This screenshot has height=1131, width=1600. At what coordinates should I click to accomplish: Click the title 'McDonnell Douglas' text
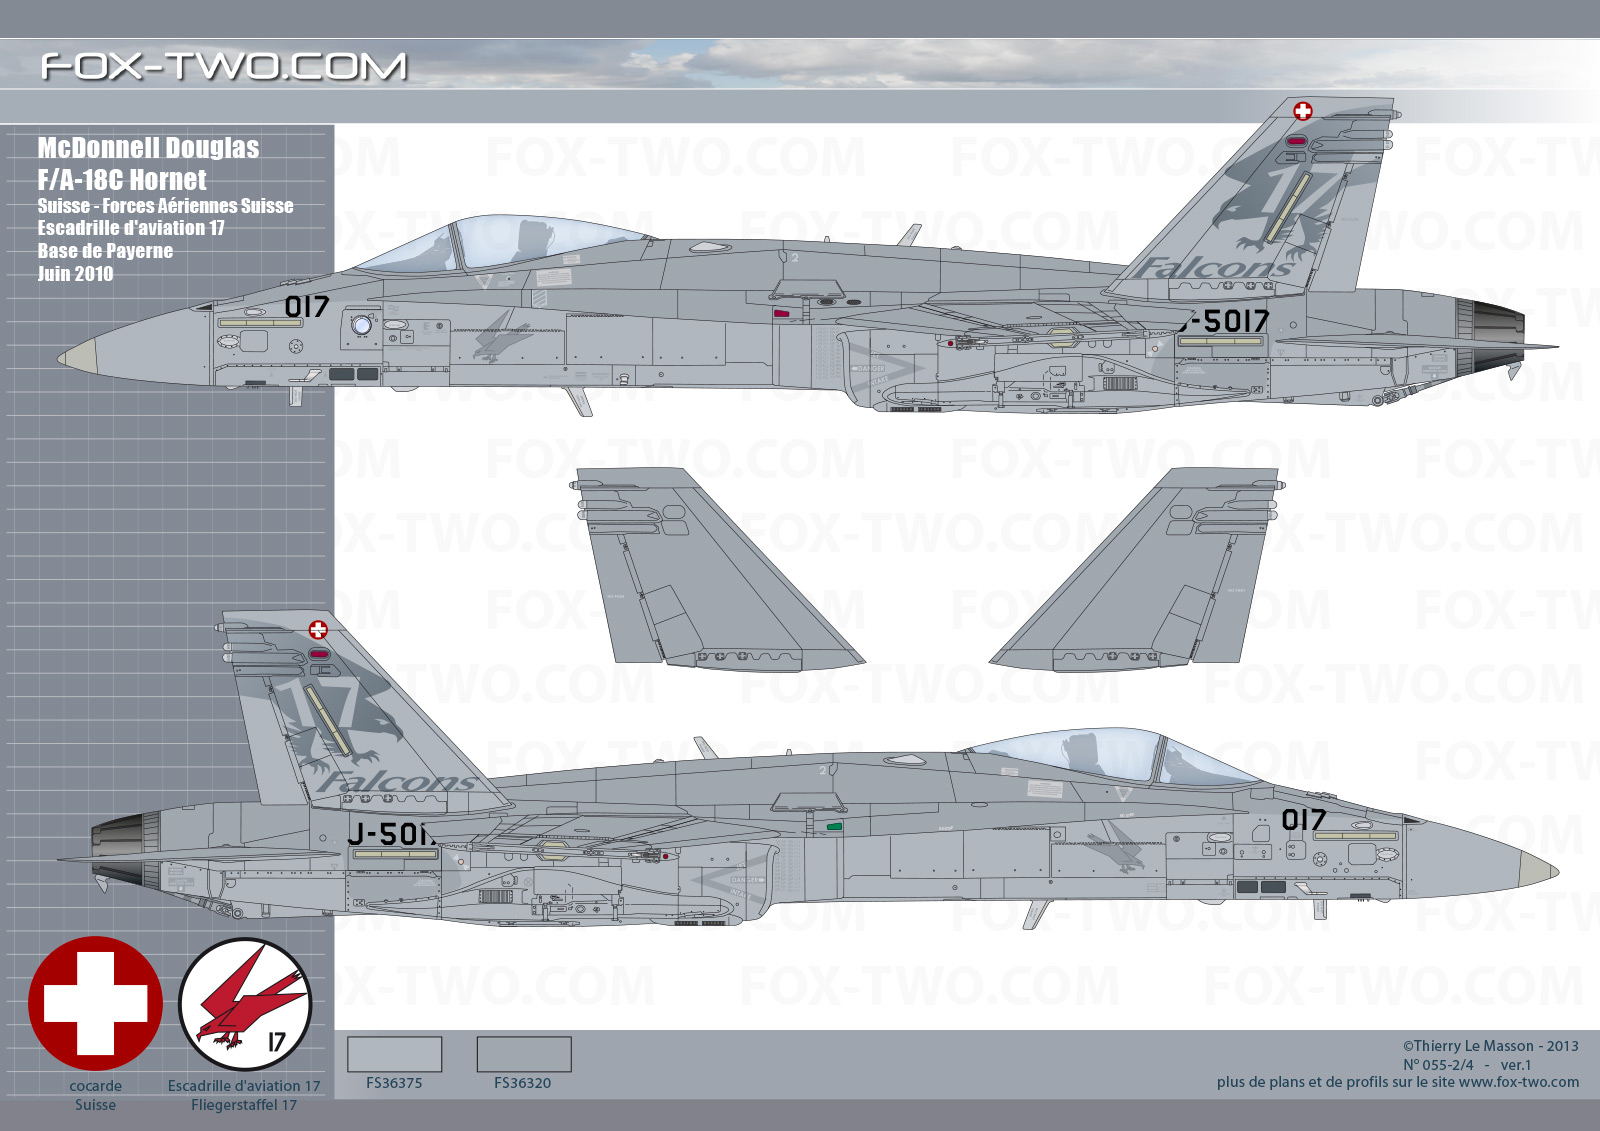click(x=148, y=148)
